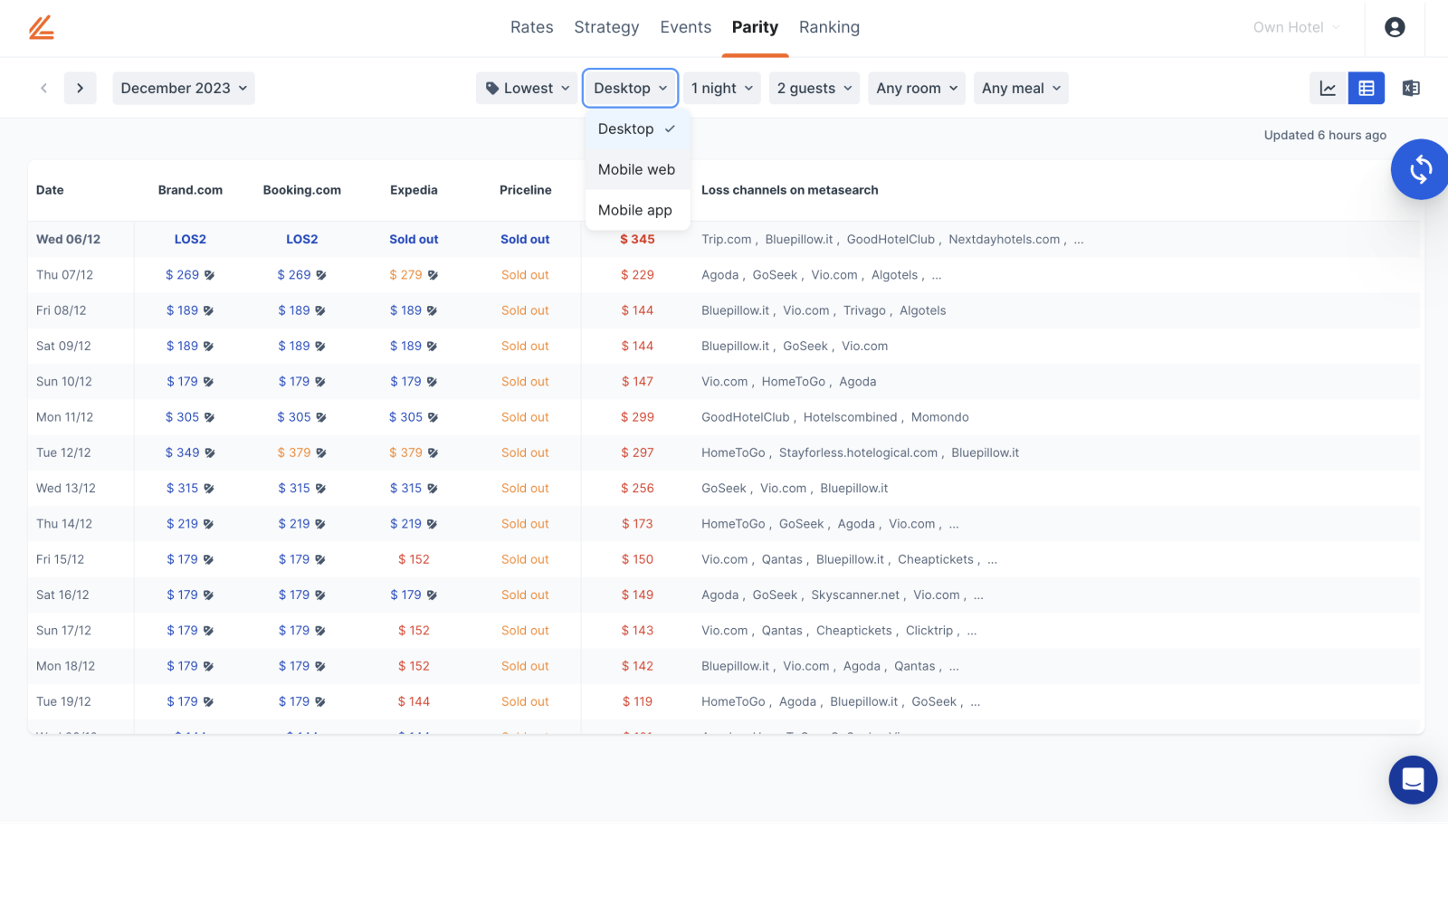
Task: Click the badge icon beside Booking.com $189 on Fri 08/12
Action: (320, 311)
